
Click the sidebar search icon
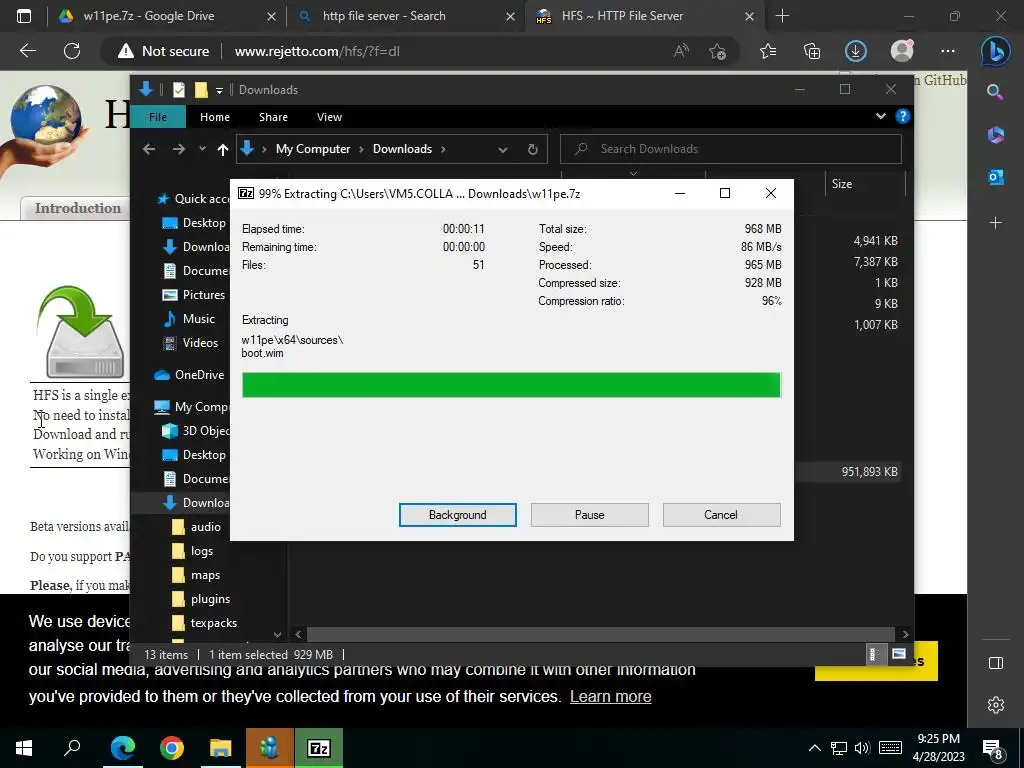tap(995, 92)
